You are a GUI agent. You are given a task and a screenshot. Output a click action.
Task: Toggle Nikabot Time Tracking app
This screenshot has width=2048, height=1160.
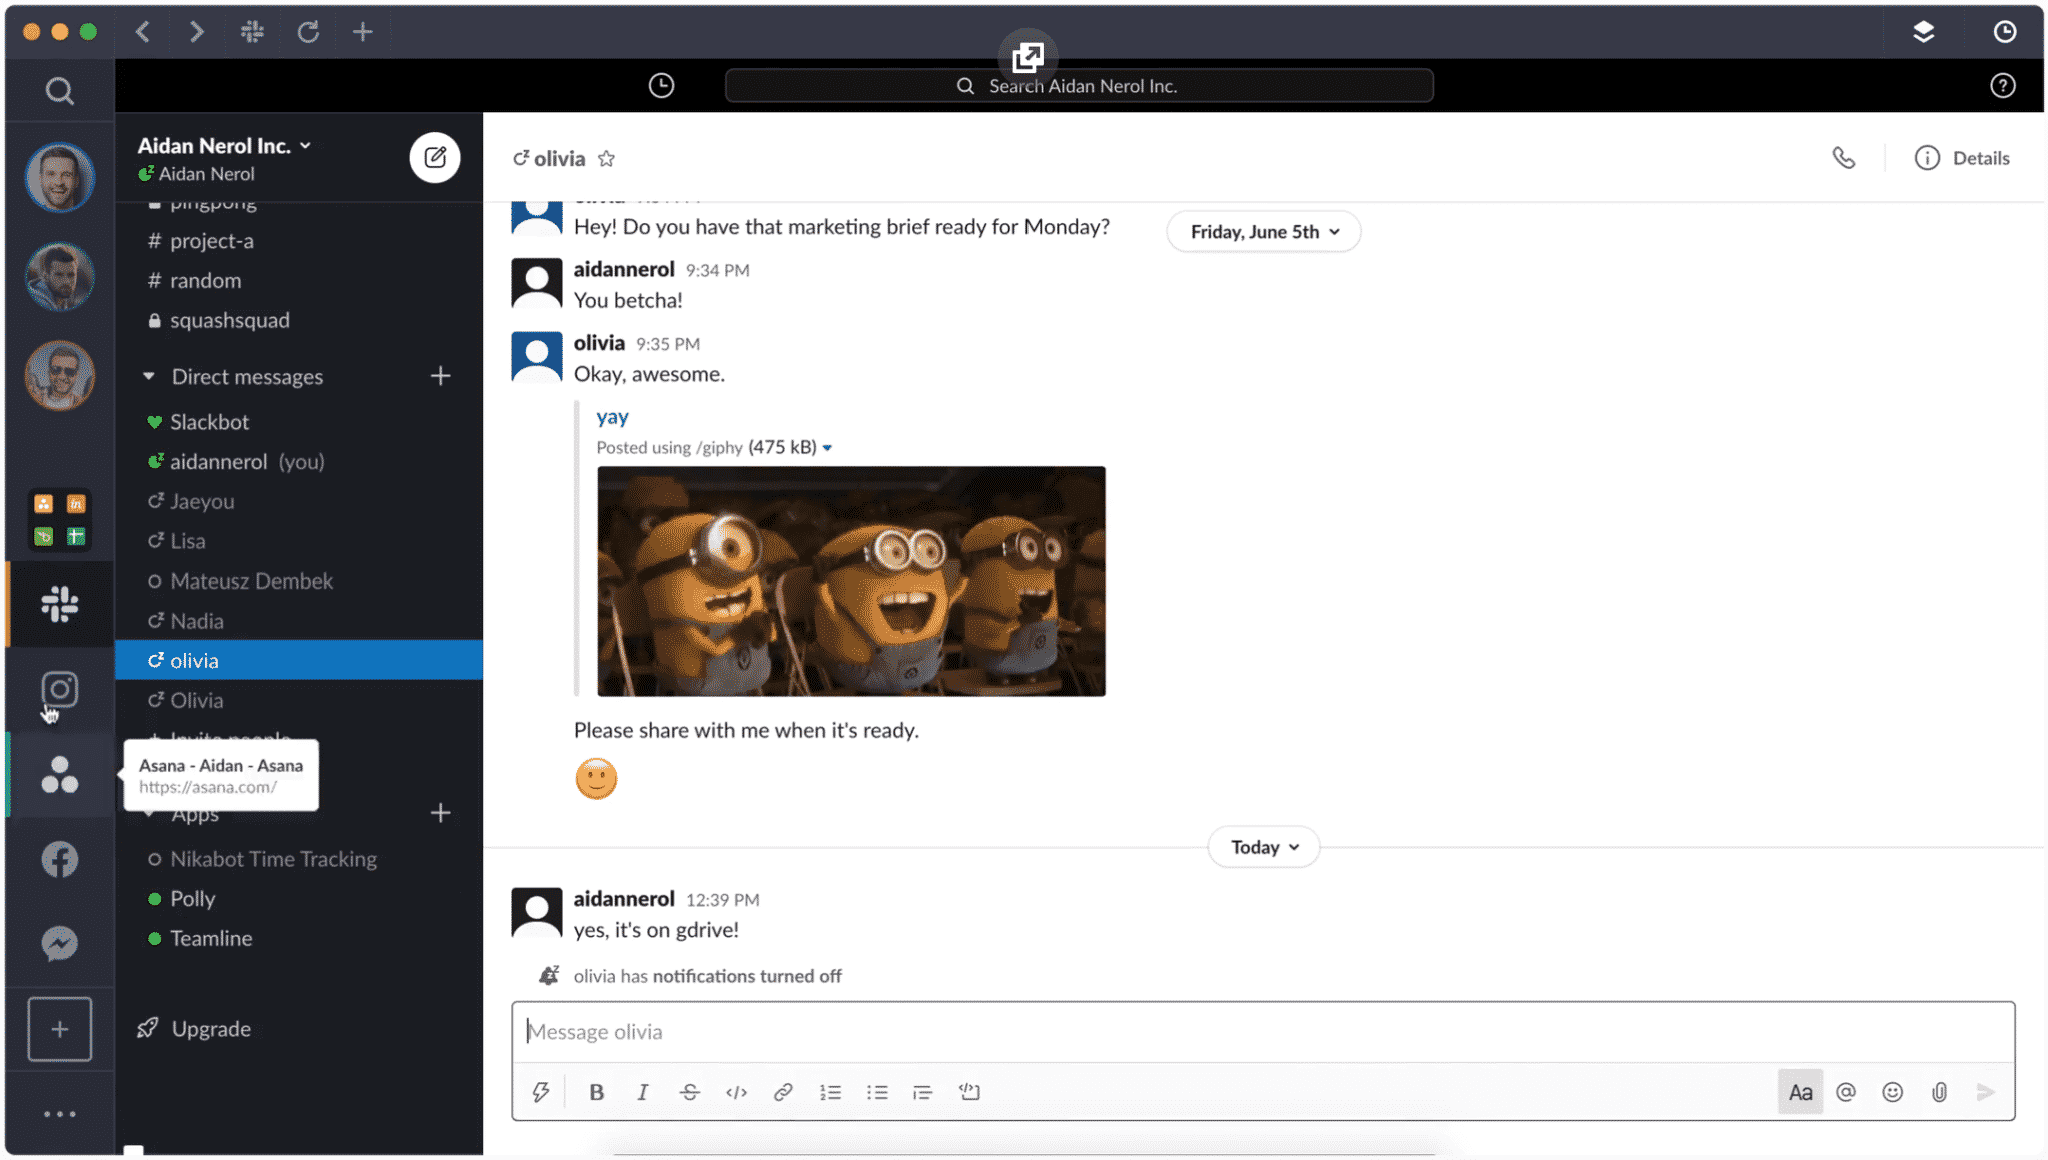271,858
